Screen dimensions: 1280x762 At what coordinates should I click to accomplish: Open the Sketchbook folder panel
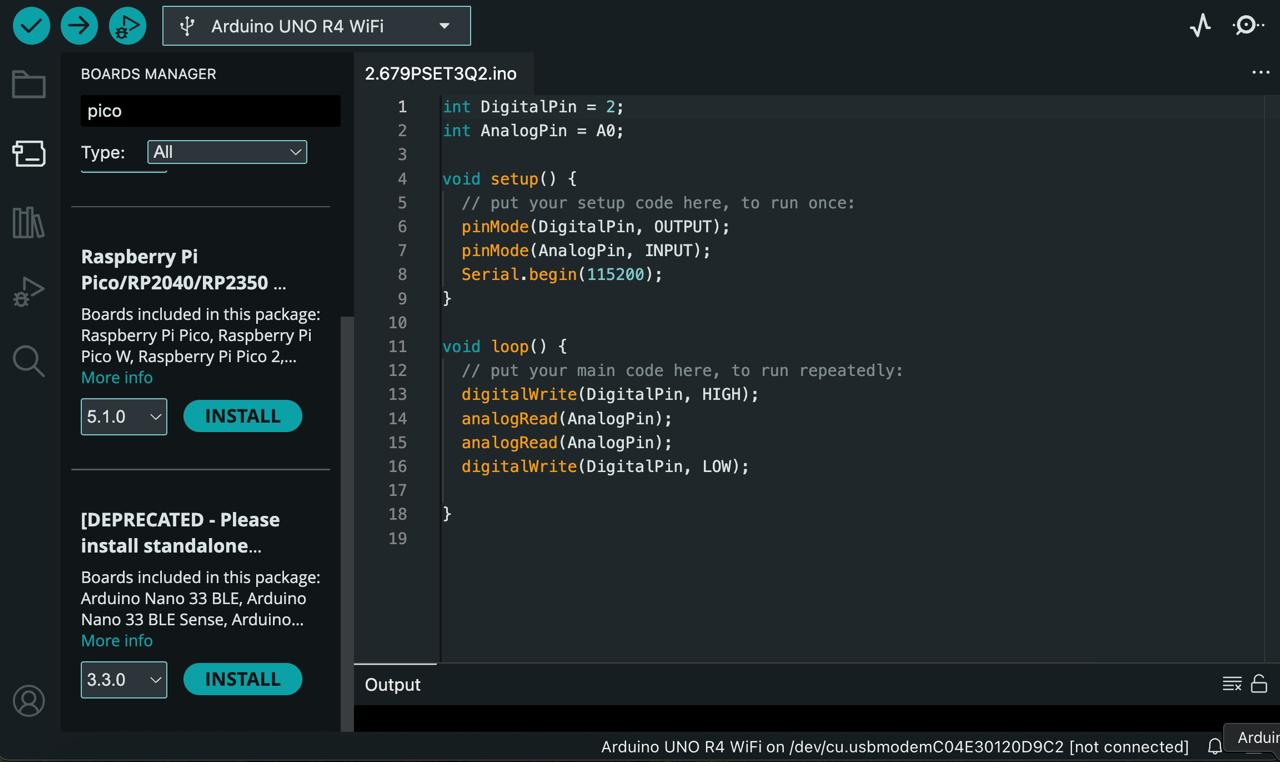click(28, 85)
